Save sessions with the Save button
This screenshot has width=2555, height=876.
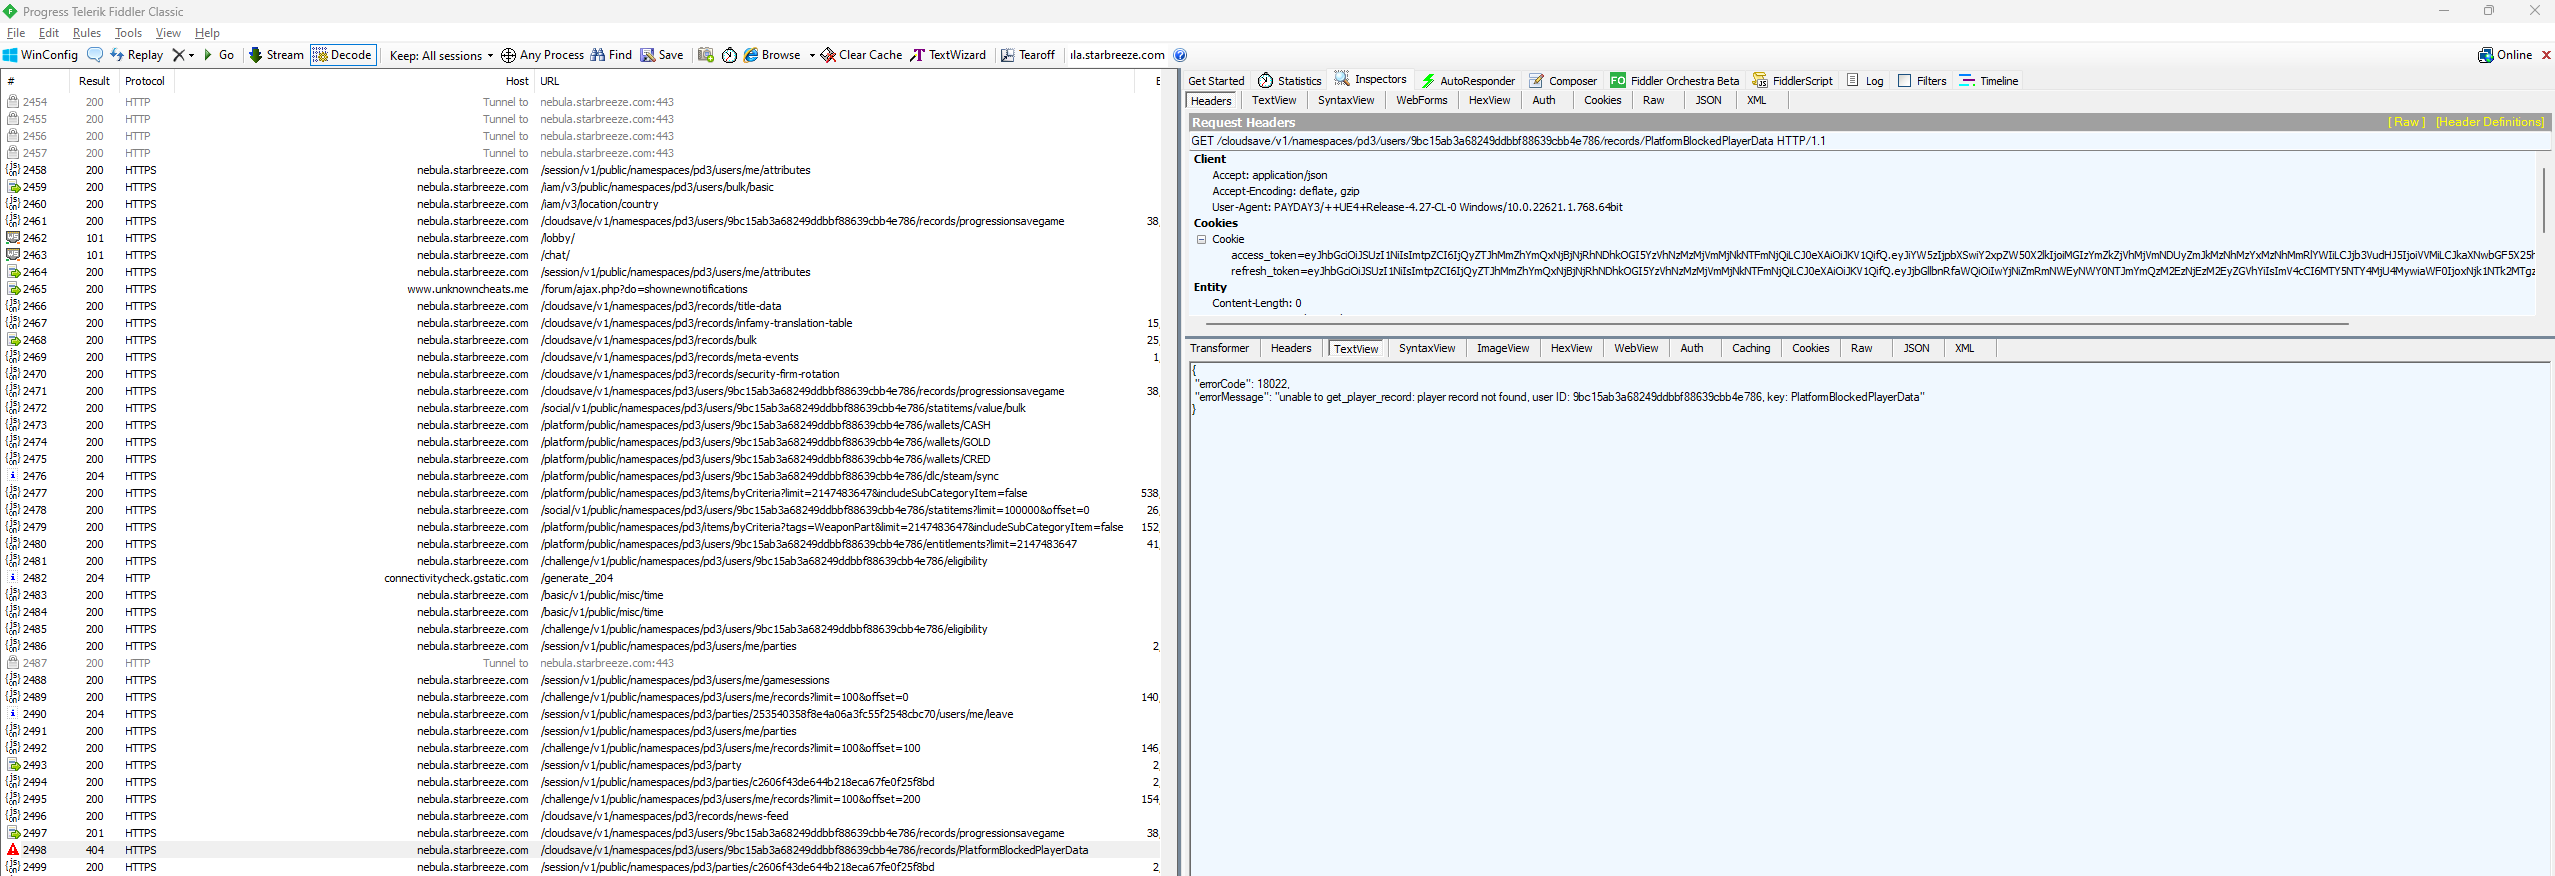pos(662,55)
